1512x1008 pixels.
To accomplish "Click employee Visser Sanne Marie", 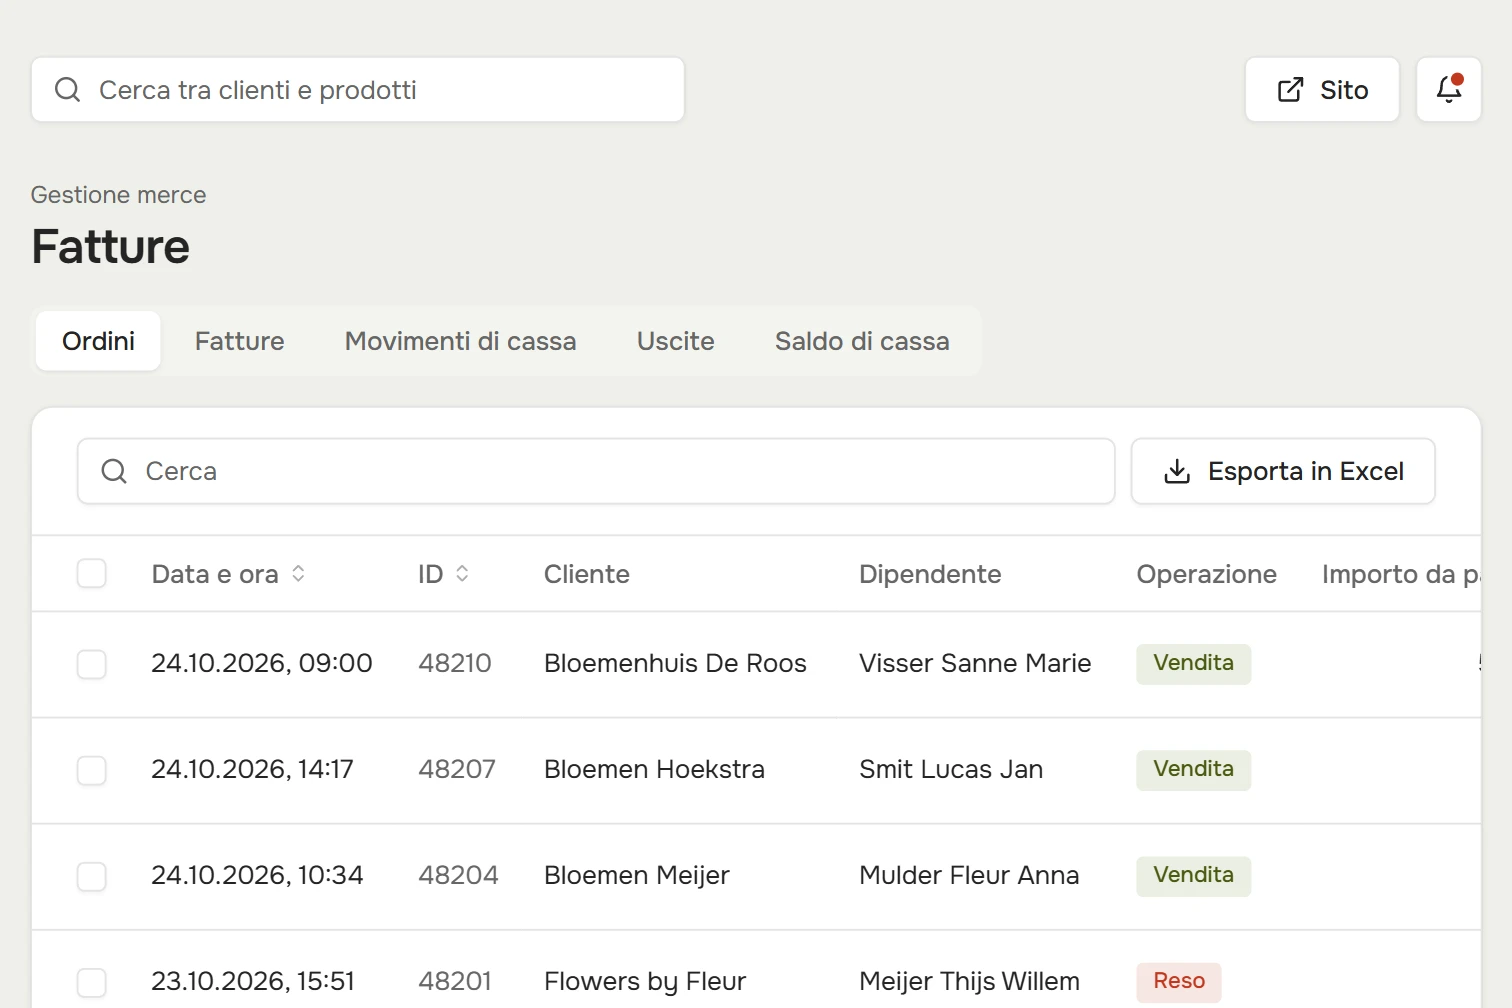I will tap(975, 663).
